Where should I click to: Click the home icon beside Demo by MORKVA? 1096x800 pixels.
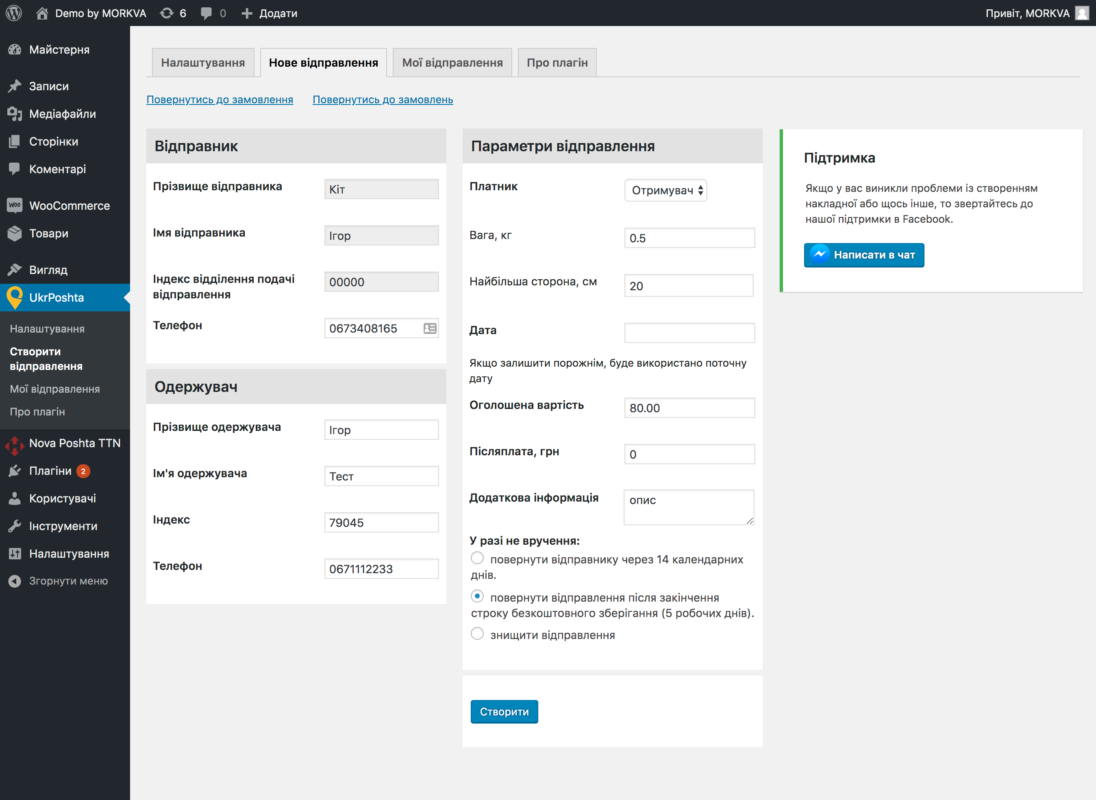42,13
